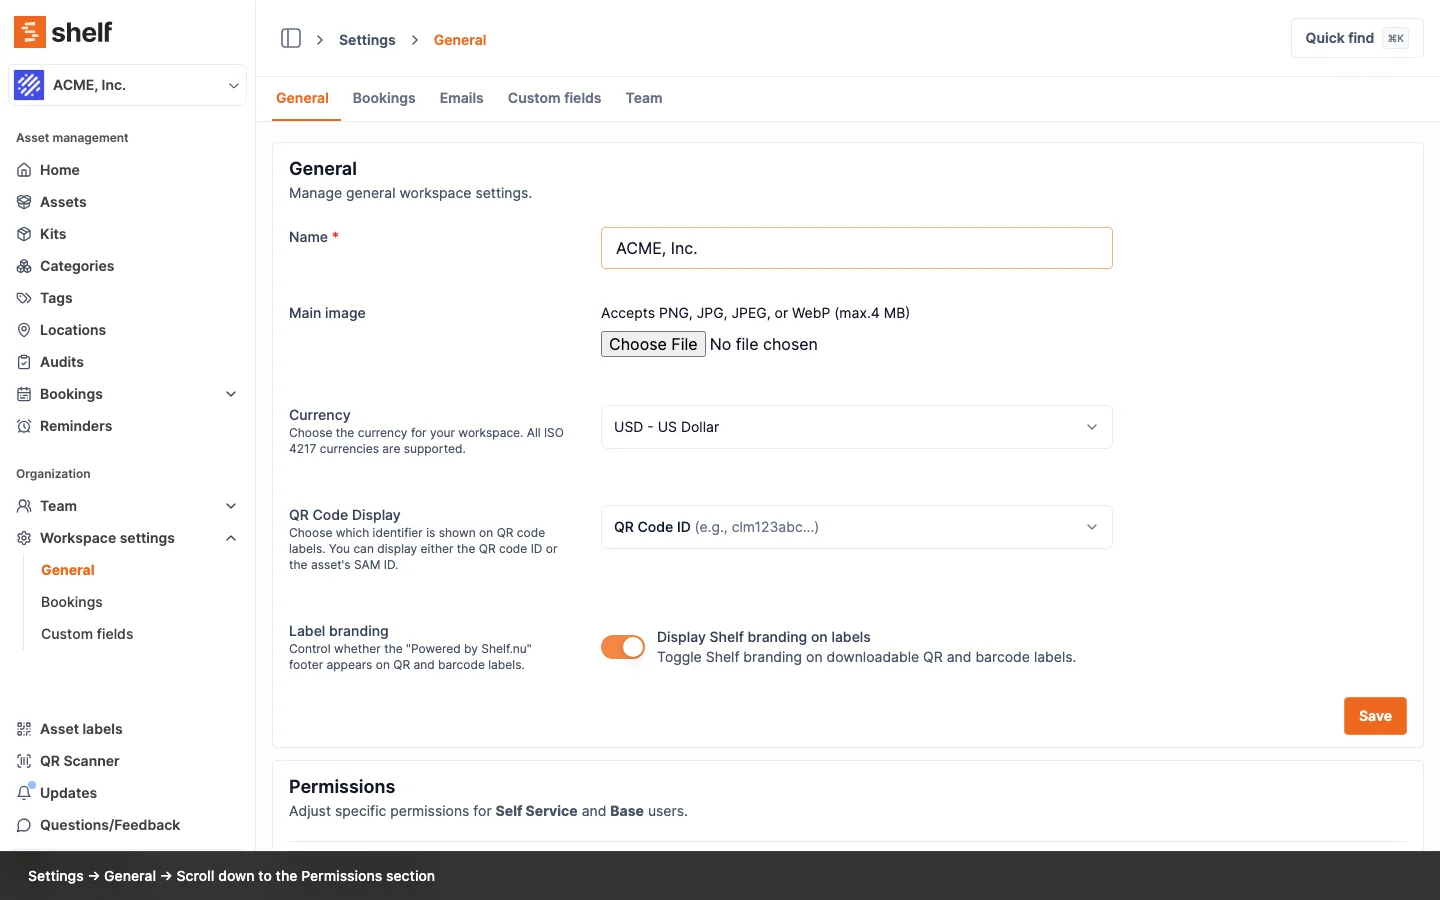Click the Save button

click(x=1374, y=716)
